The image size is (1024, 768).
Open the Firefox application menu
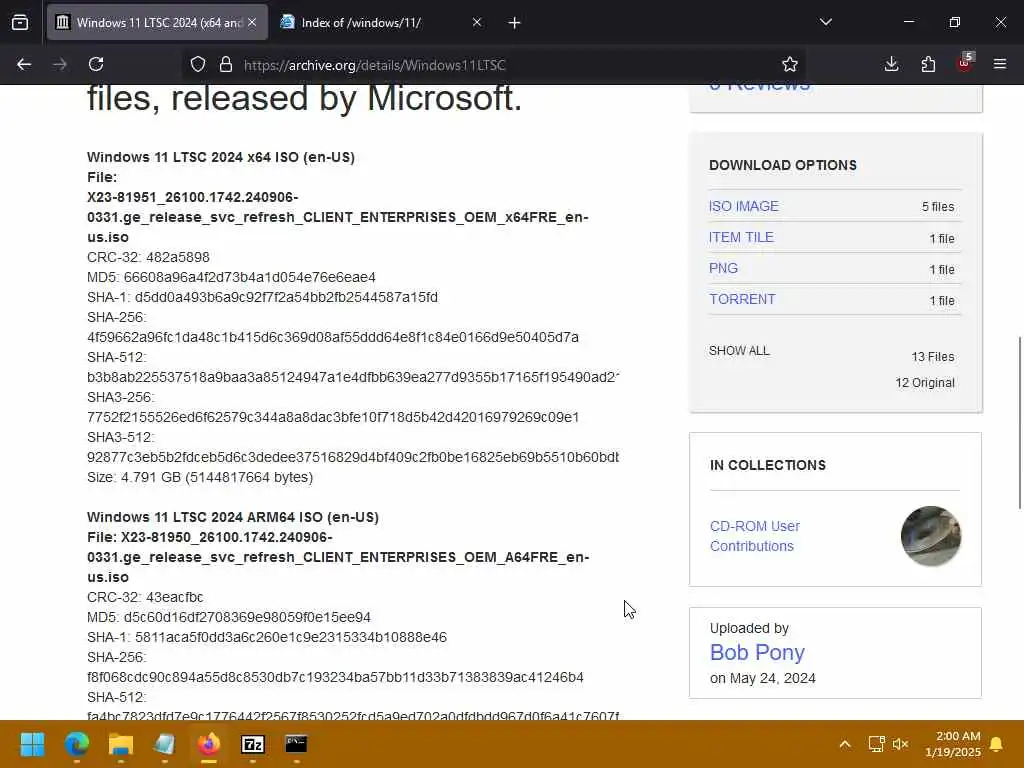coord(1000,64)
